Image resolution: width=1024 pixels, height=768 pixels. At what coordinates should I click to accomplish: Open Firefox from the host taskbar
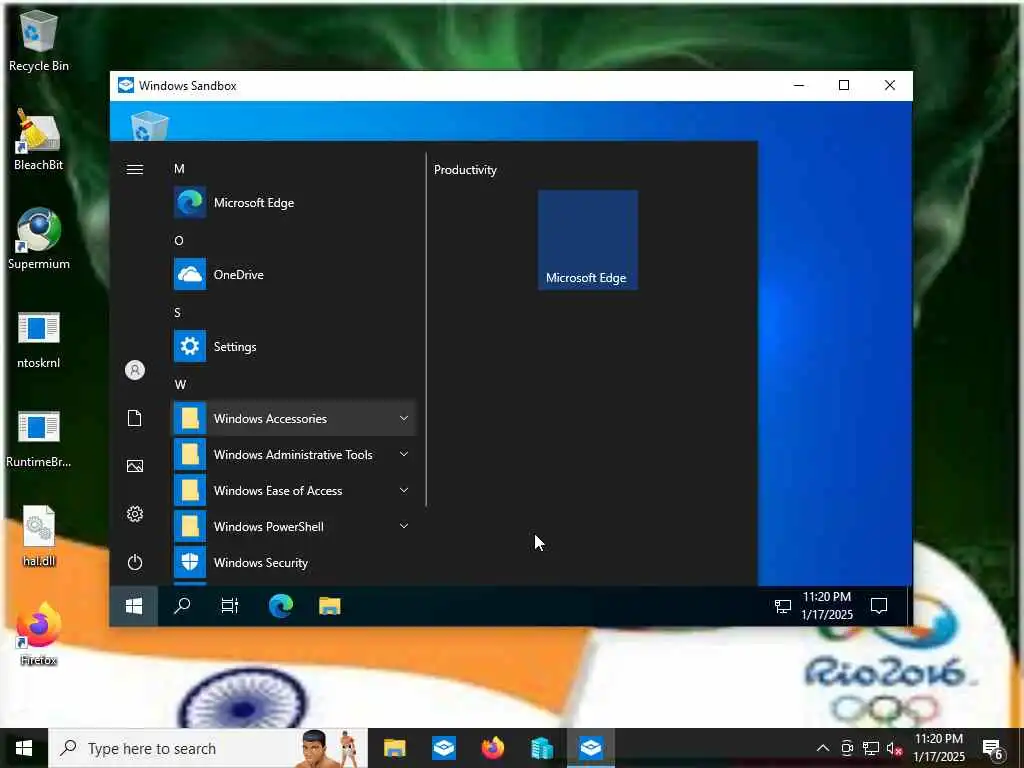click(x=493, y=748)
